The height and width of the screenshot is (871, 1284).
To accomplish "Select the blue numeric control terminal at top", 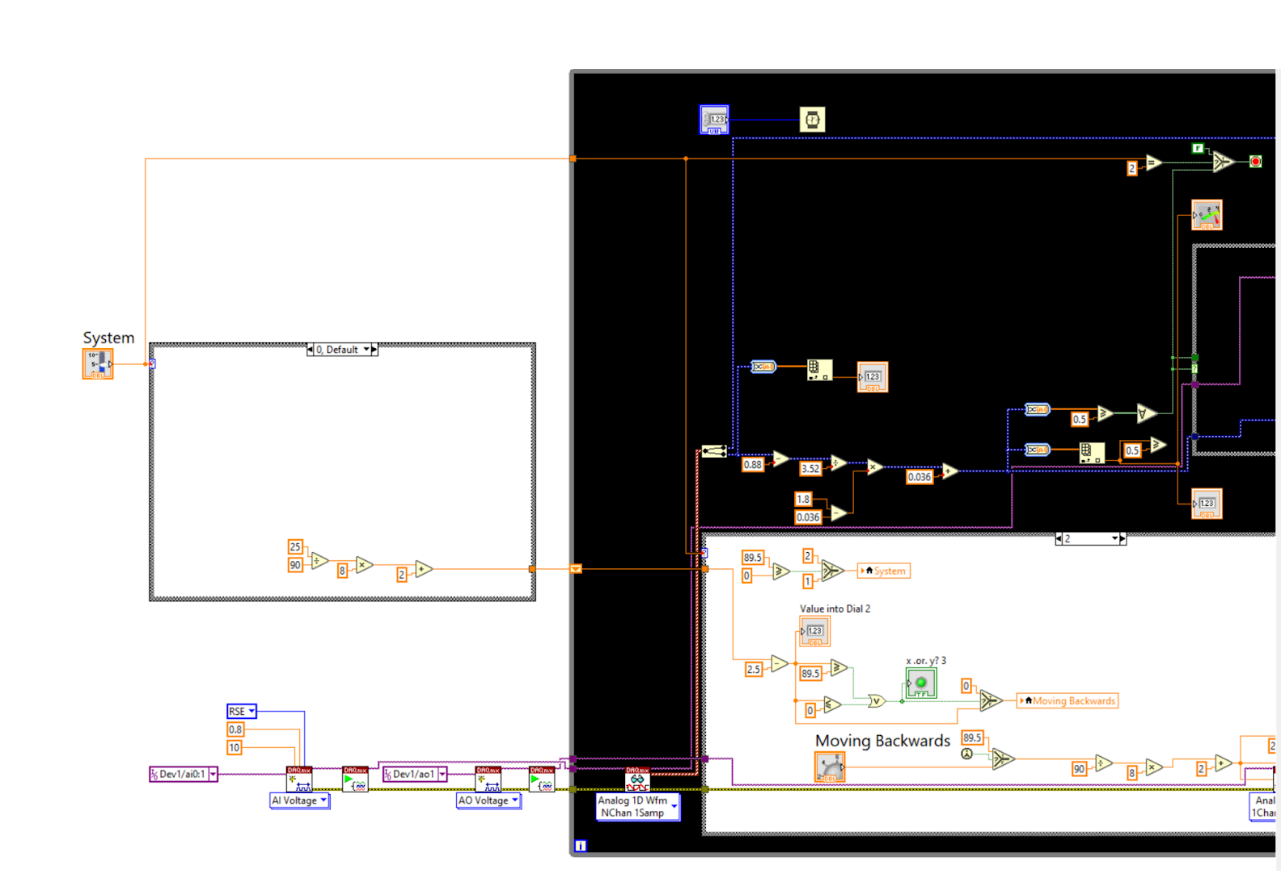I will coord(714,120).
